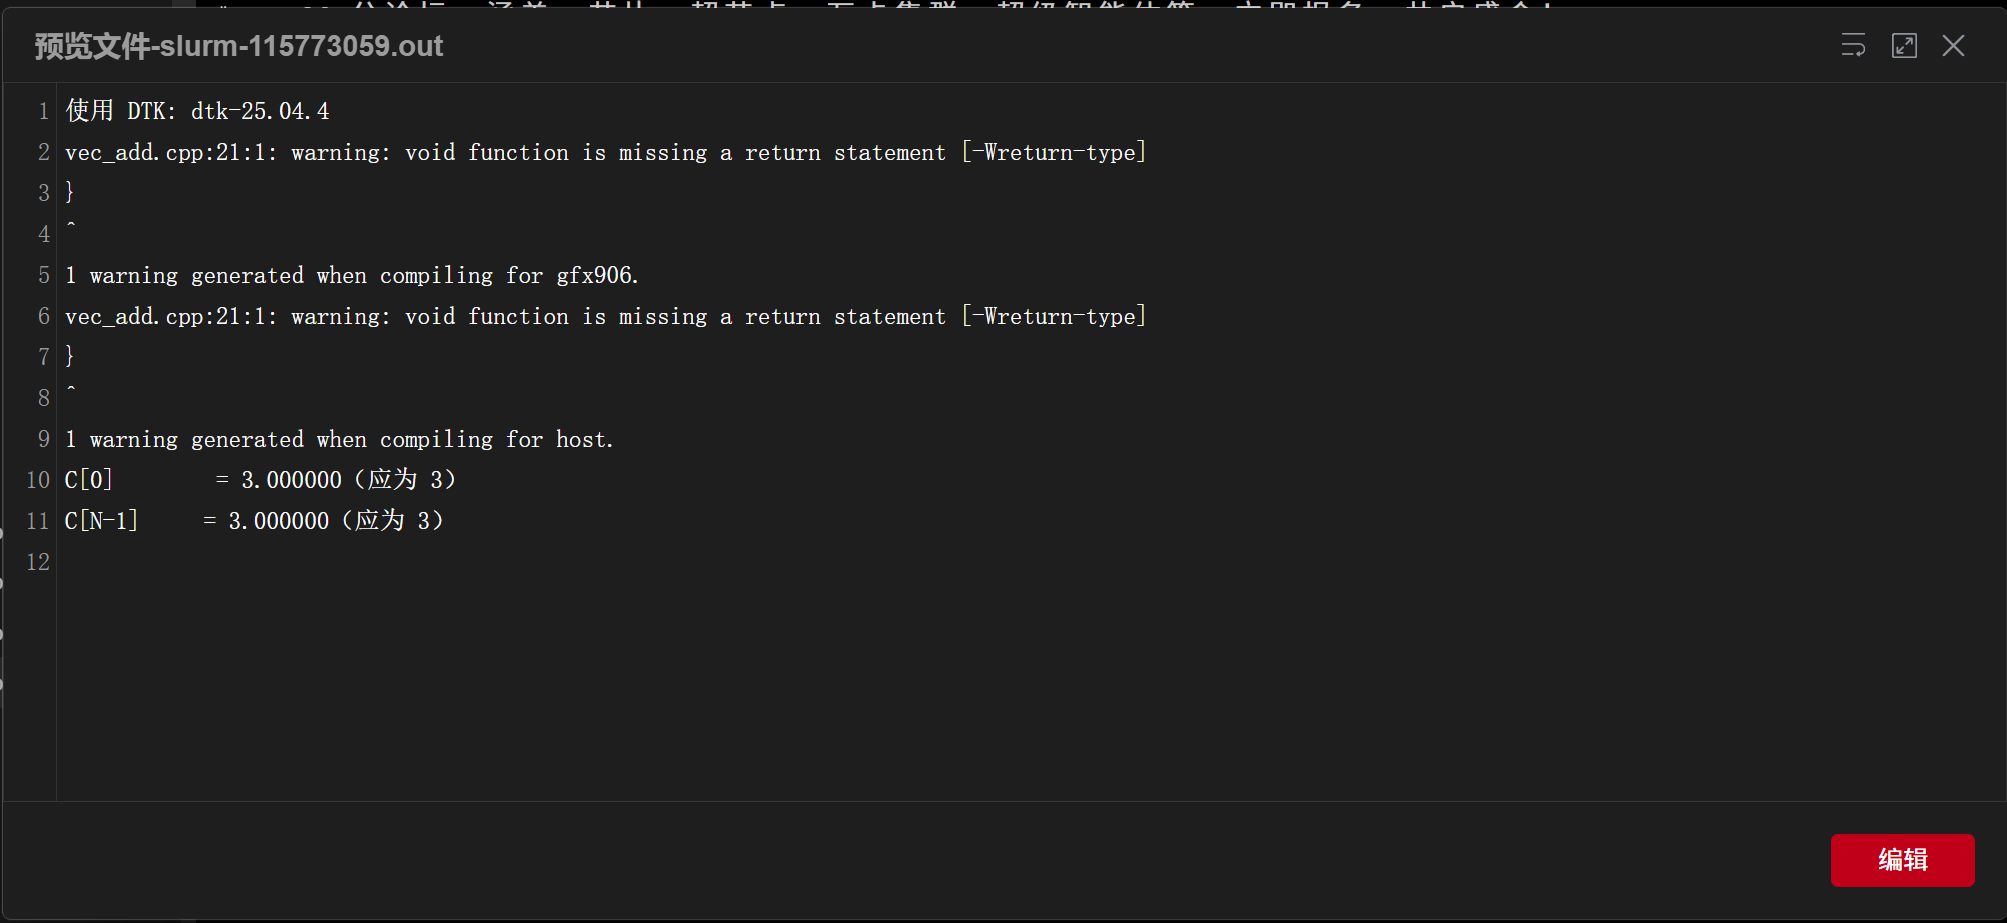This screenshot has width=2007, height=923.
Task: Click the title 预览文件-slurm-115773059.out
Action: click(x=239, y=46)
